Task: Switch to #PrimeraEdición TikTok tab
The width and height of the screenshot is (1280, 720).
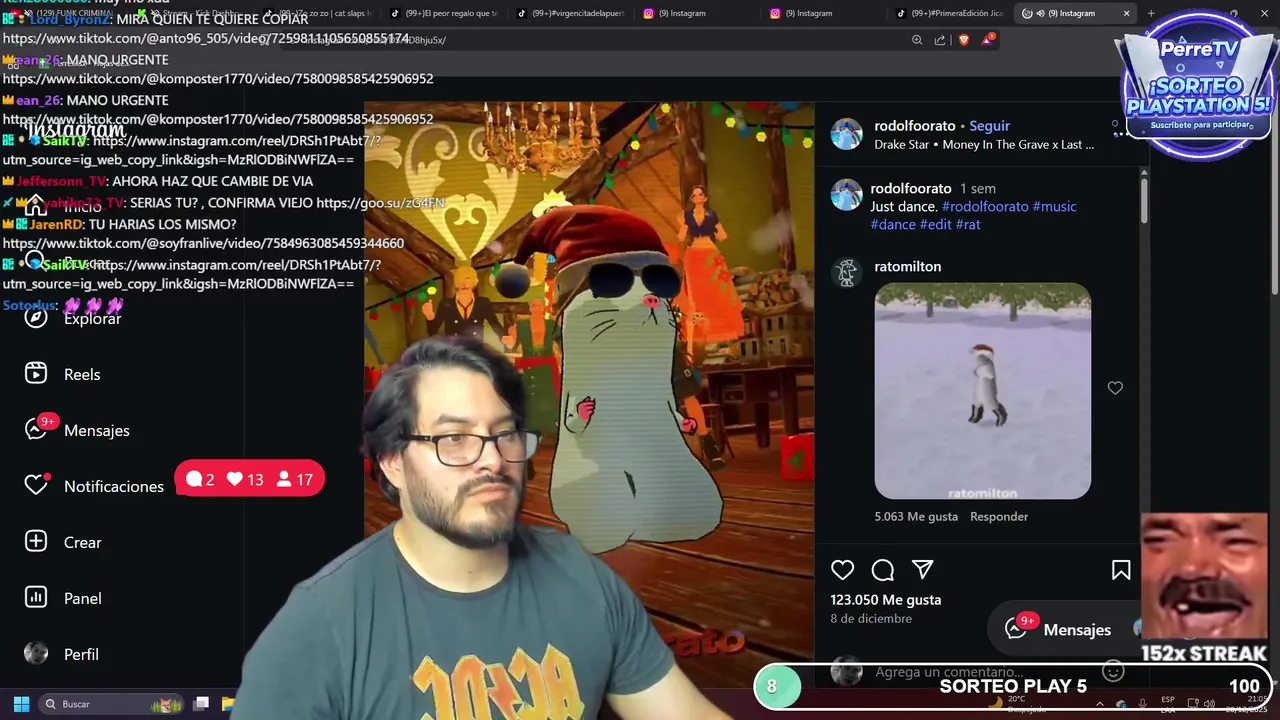Action: [950, 13]
